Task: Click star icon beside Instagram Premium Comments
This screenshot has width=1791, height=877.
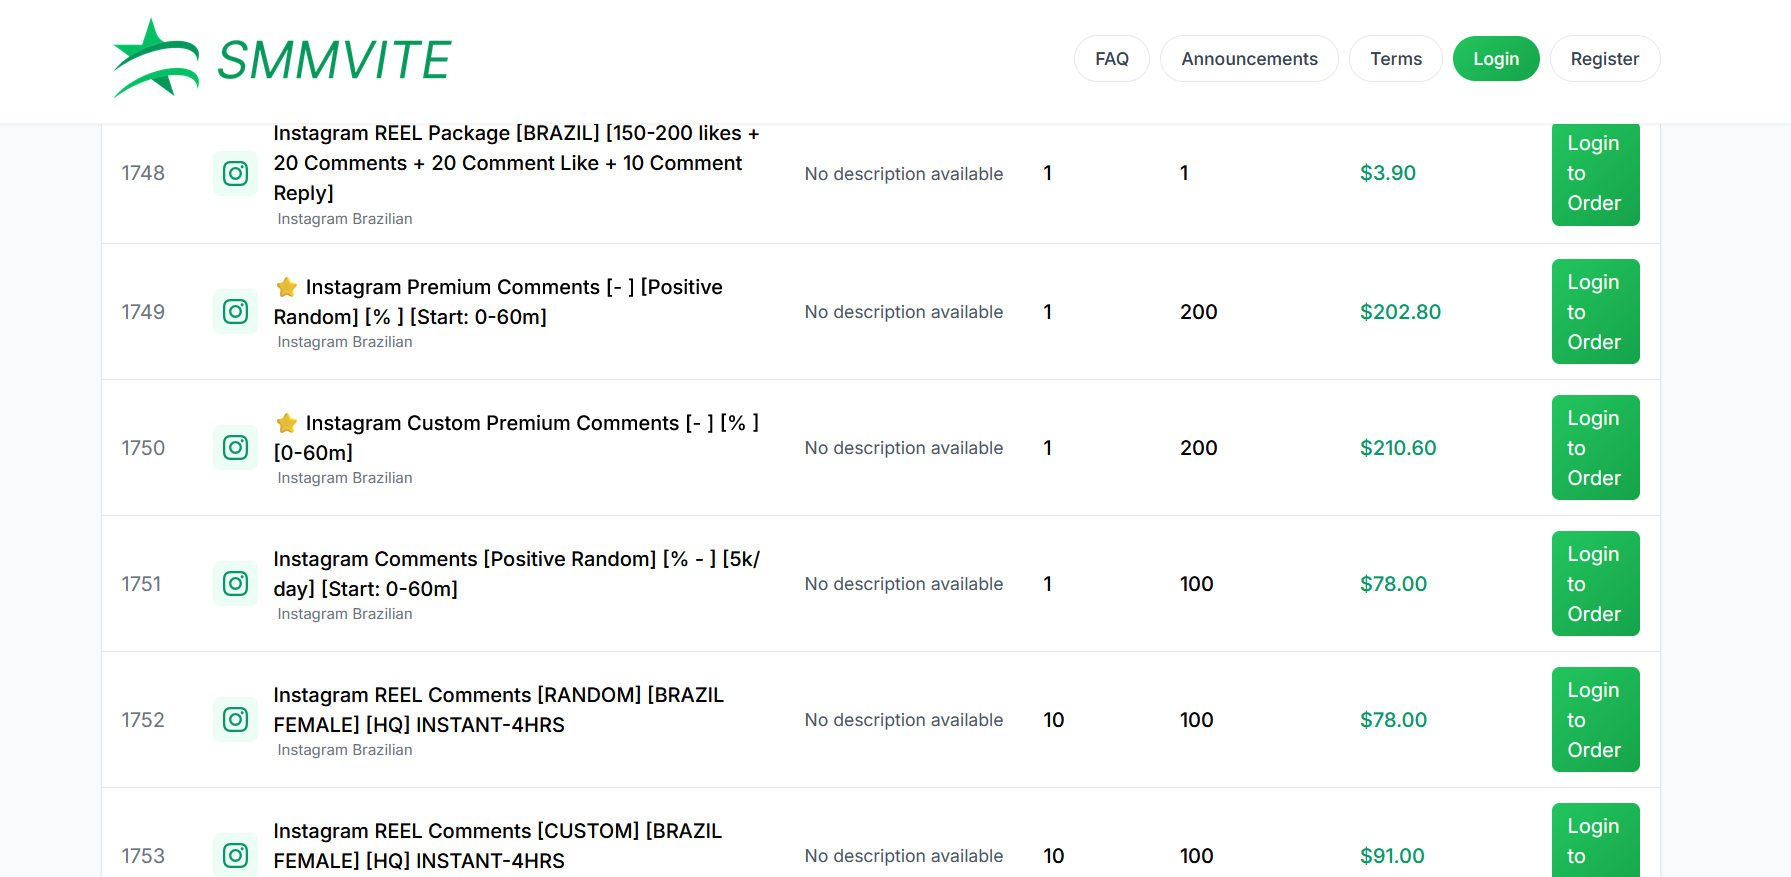Action: [x=287, y=287]
